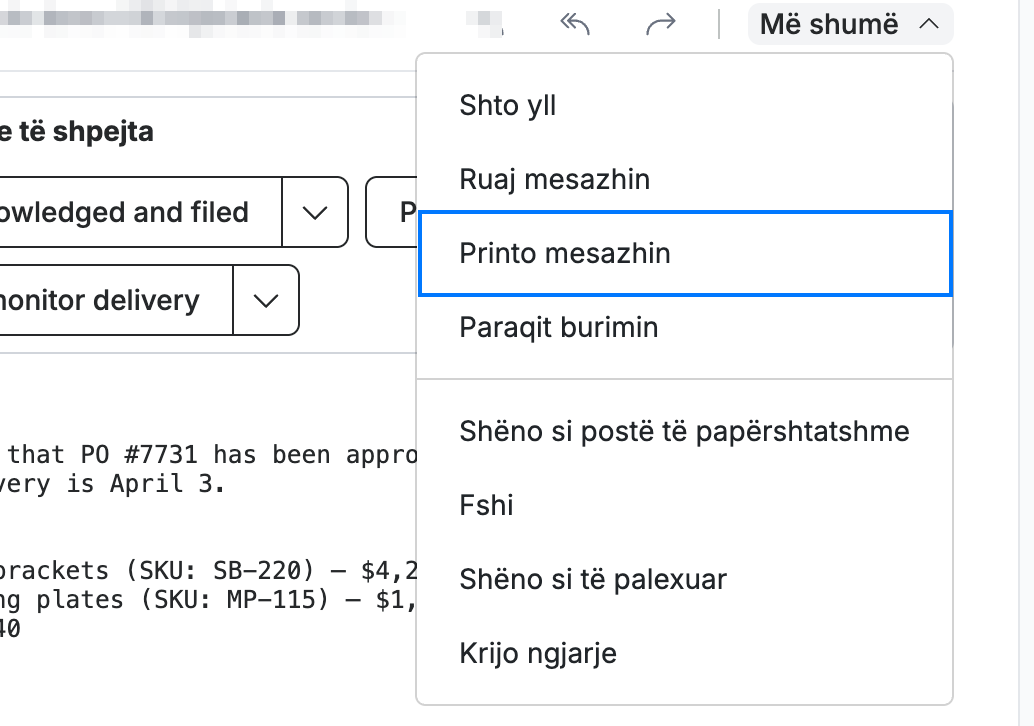Choose Ruaj mesazhin menu entry
The height and width of the screenshot is (726, 1034).
[684, 179]
